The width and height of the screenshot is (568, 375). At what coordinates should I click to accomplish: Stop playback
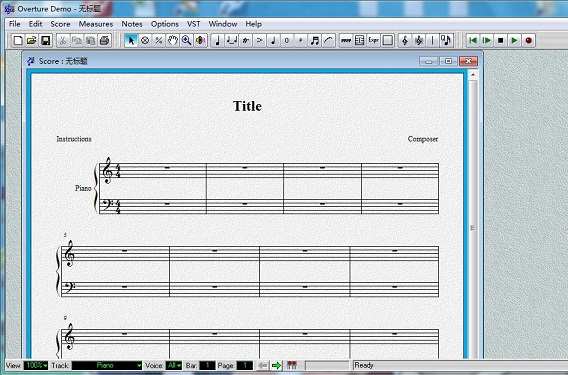coord(501,40)
